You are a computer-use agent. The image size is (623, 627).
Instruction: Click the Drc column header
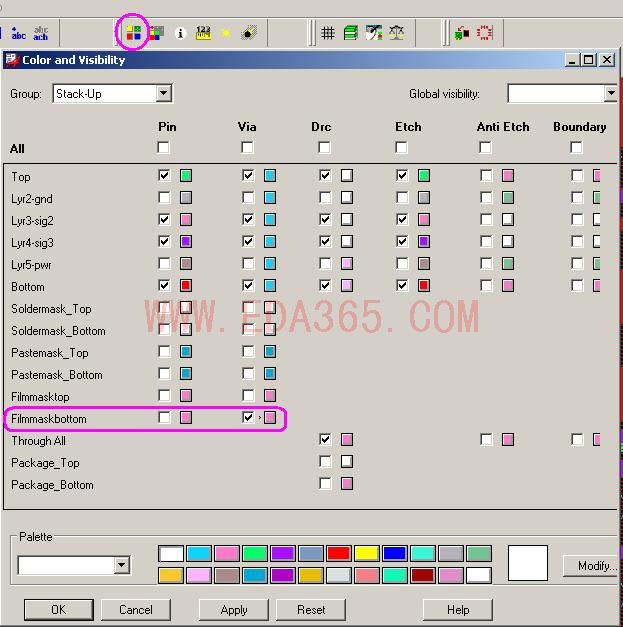pyautogui.click(x=321, y=127)
